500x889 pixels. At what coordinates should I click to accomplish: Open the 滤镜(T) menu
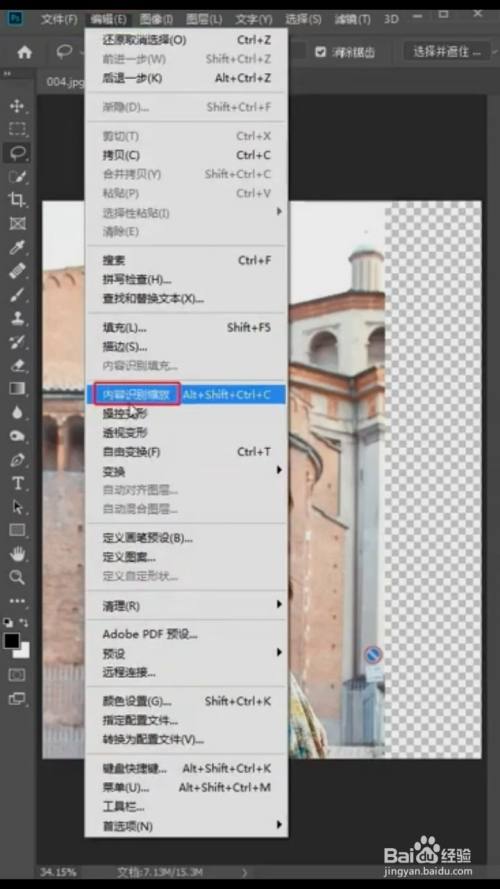point(353,19)
